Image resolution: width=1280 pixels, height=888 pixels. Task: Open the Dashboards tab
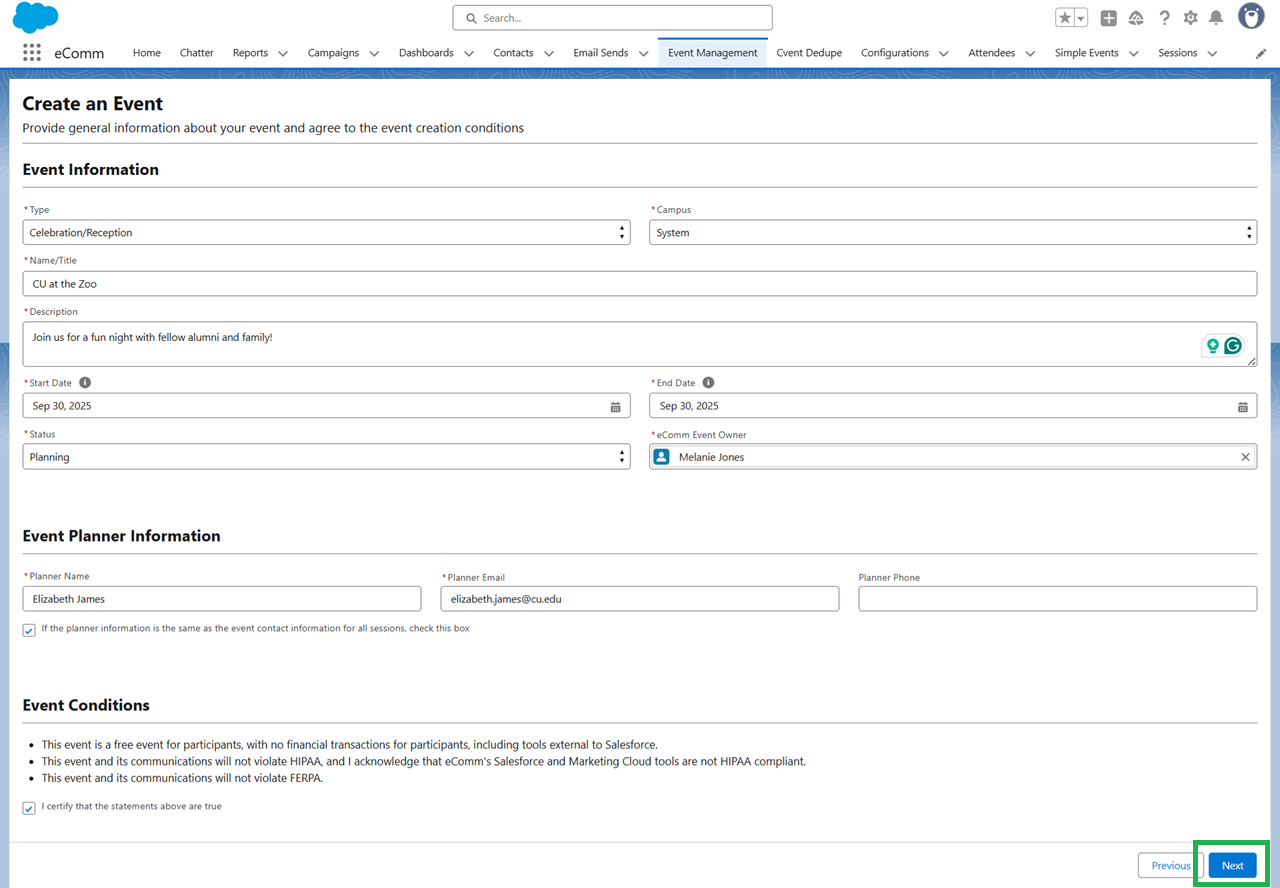point(426,53)
